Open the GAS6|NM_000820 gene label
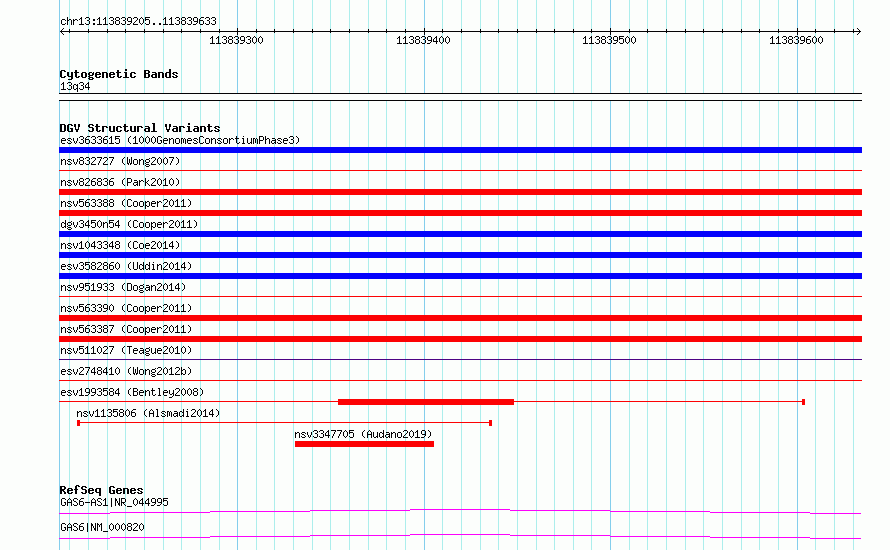This screenshot has width=890, height=550. pyautogui.click(x=102, y=527)
